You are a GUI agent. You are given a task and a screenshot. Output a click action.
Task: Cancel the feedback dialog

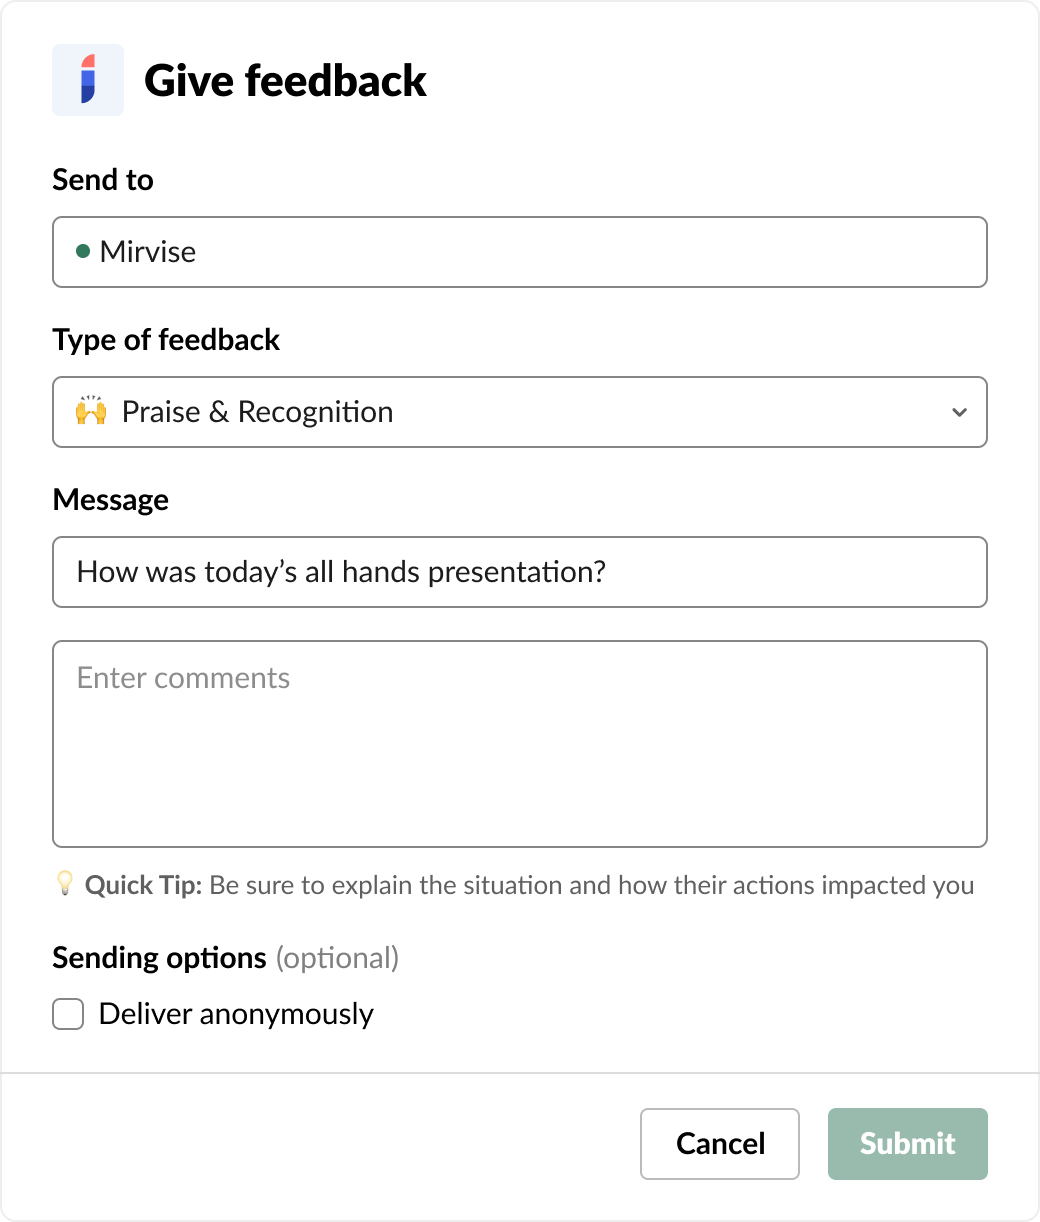(x=720, y=1144)
